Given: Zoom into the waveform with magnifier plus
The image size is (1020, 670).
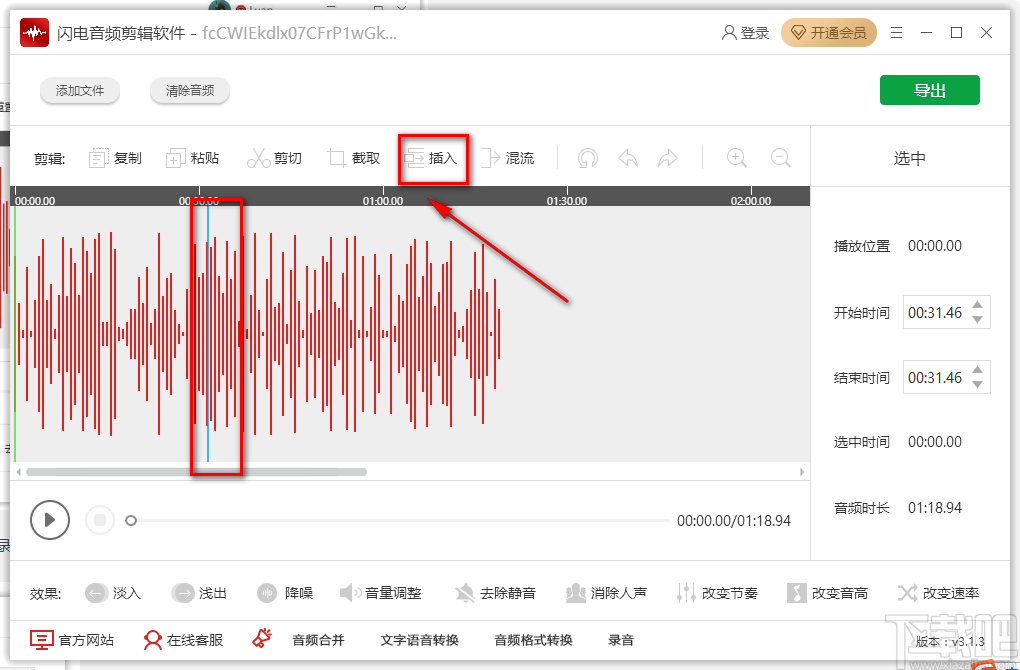Looking at the screenshot, I should (736, 157).
